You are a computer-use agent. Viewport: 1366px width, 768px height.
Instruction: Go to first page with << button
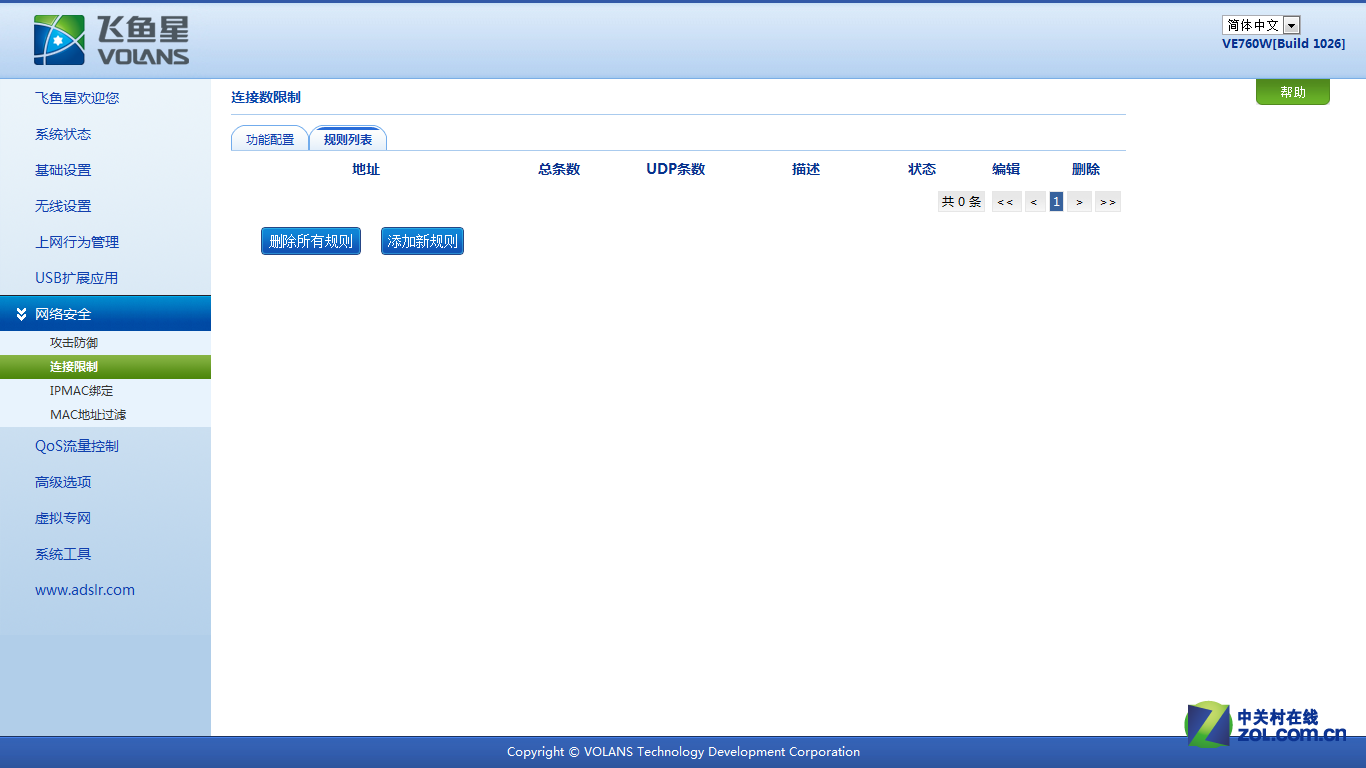pyautogui.click(x=1006, y=202)
